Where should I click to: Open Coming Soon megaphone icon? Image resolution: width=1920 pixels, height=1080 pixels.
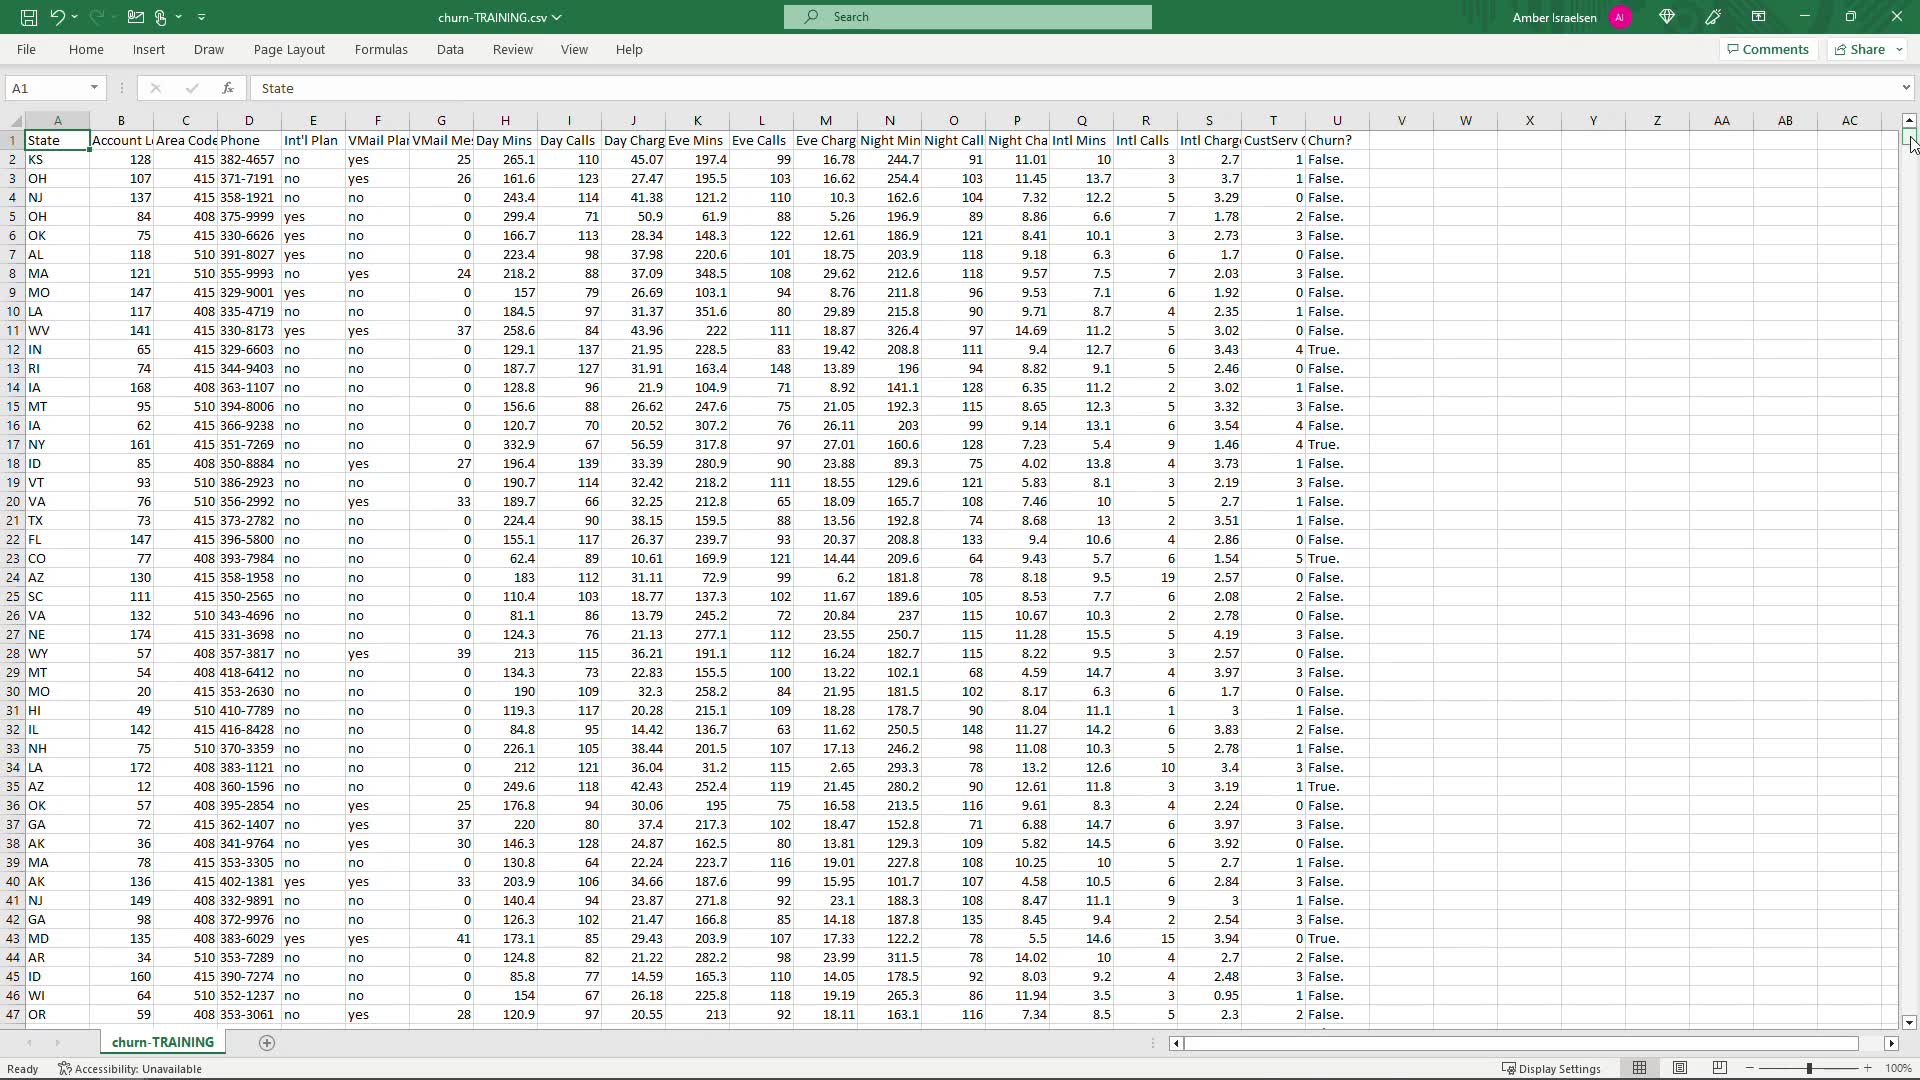pos(1714,17)
